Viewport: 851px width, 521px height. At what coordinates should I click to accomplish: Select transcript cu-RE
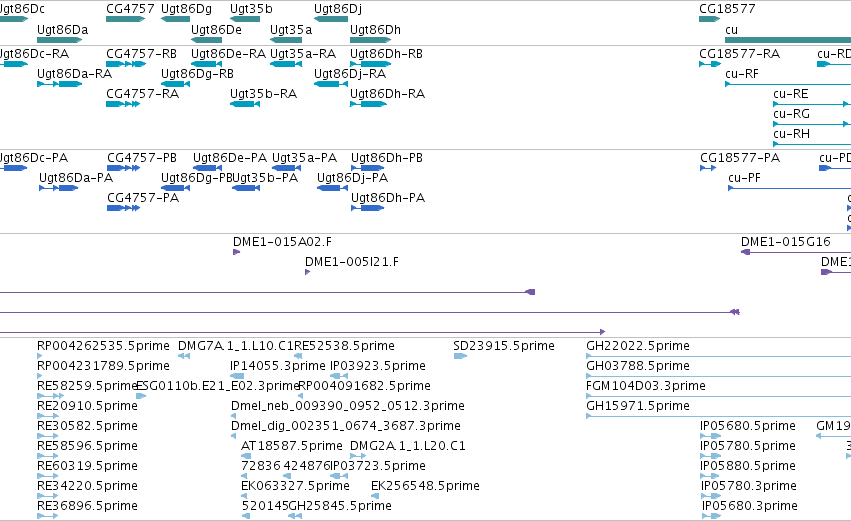[x=790, y=94]
